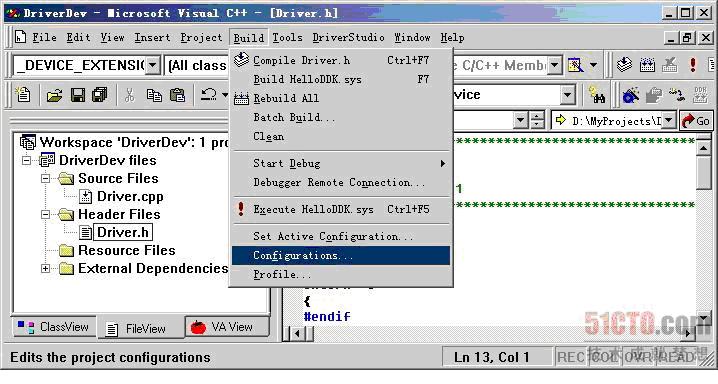
Task: Click the Undo arrow icon
Action: pos(209,95)
